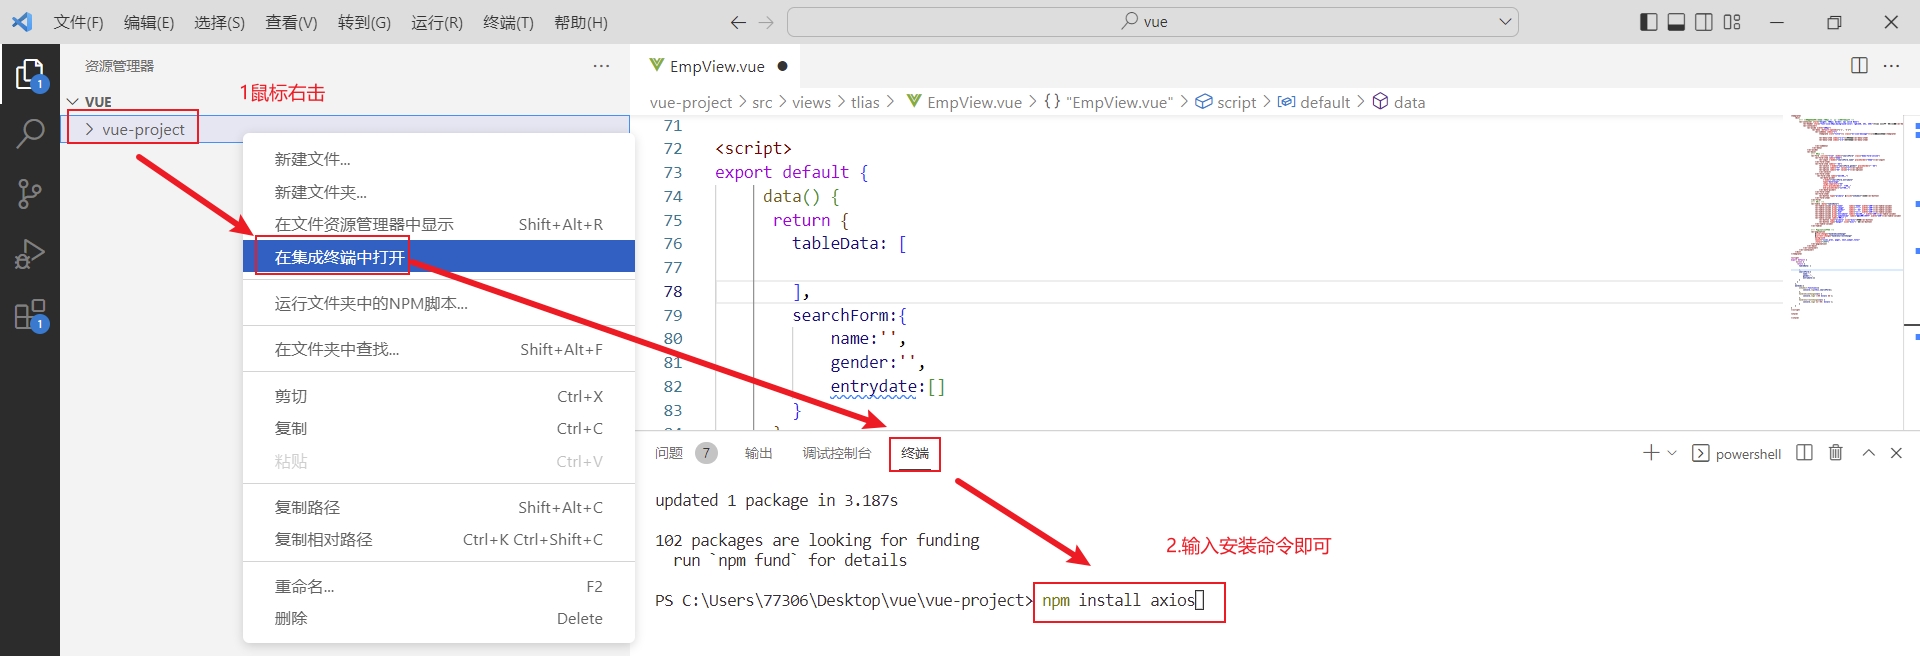1920x656 pixels.
Task: Kill terminal with trash icon
Action: [x=1835, y=453]
